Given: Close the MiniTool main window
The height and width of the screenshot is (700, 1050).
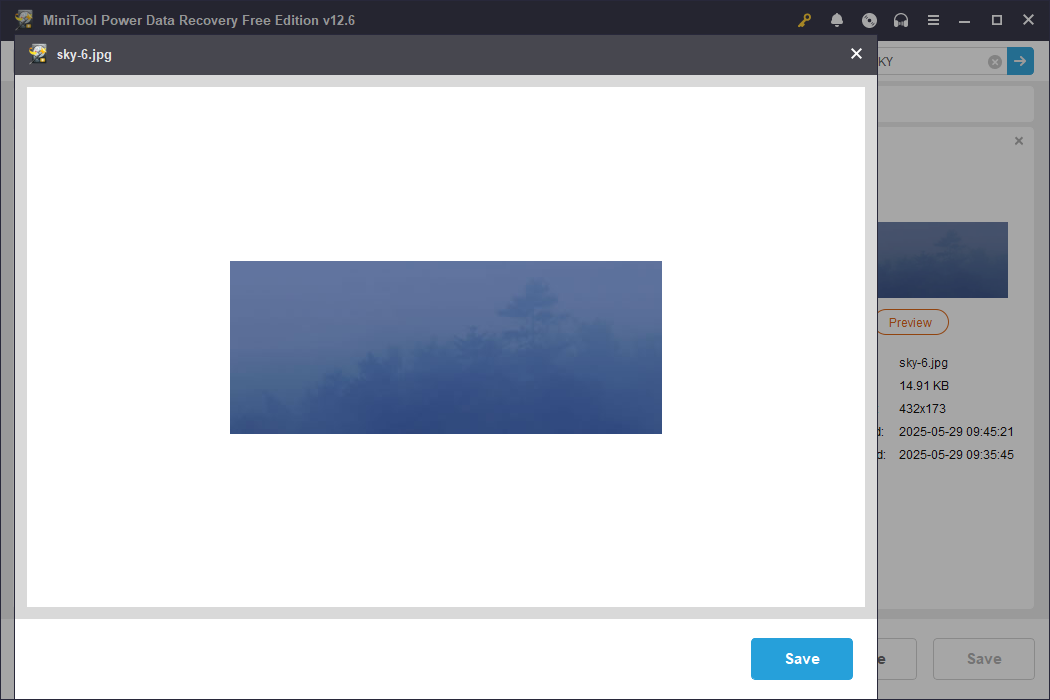Looking at the screenshot, I should [1029, 20].
